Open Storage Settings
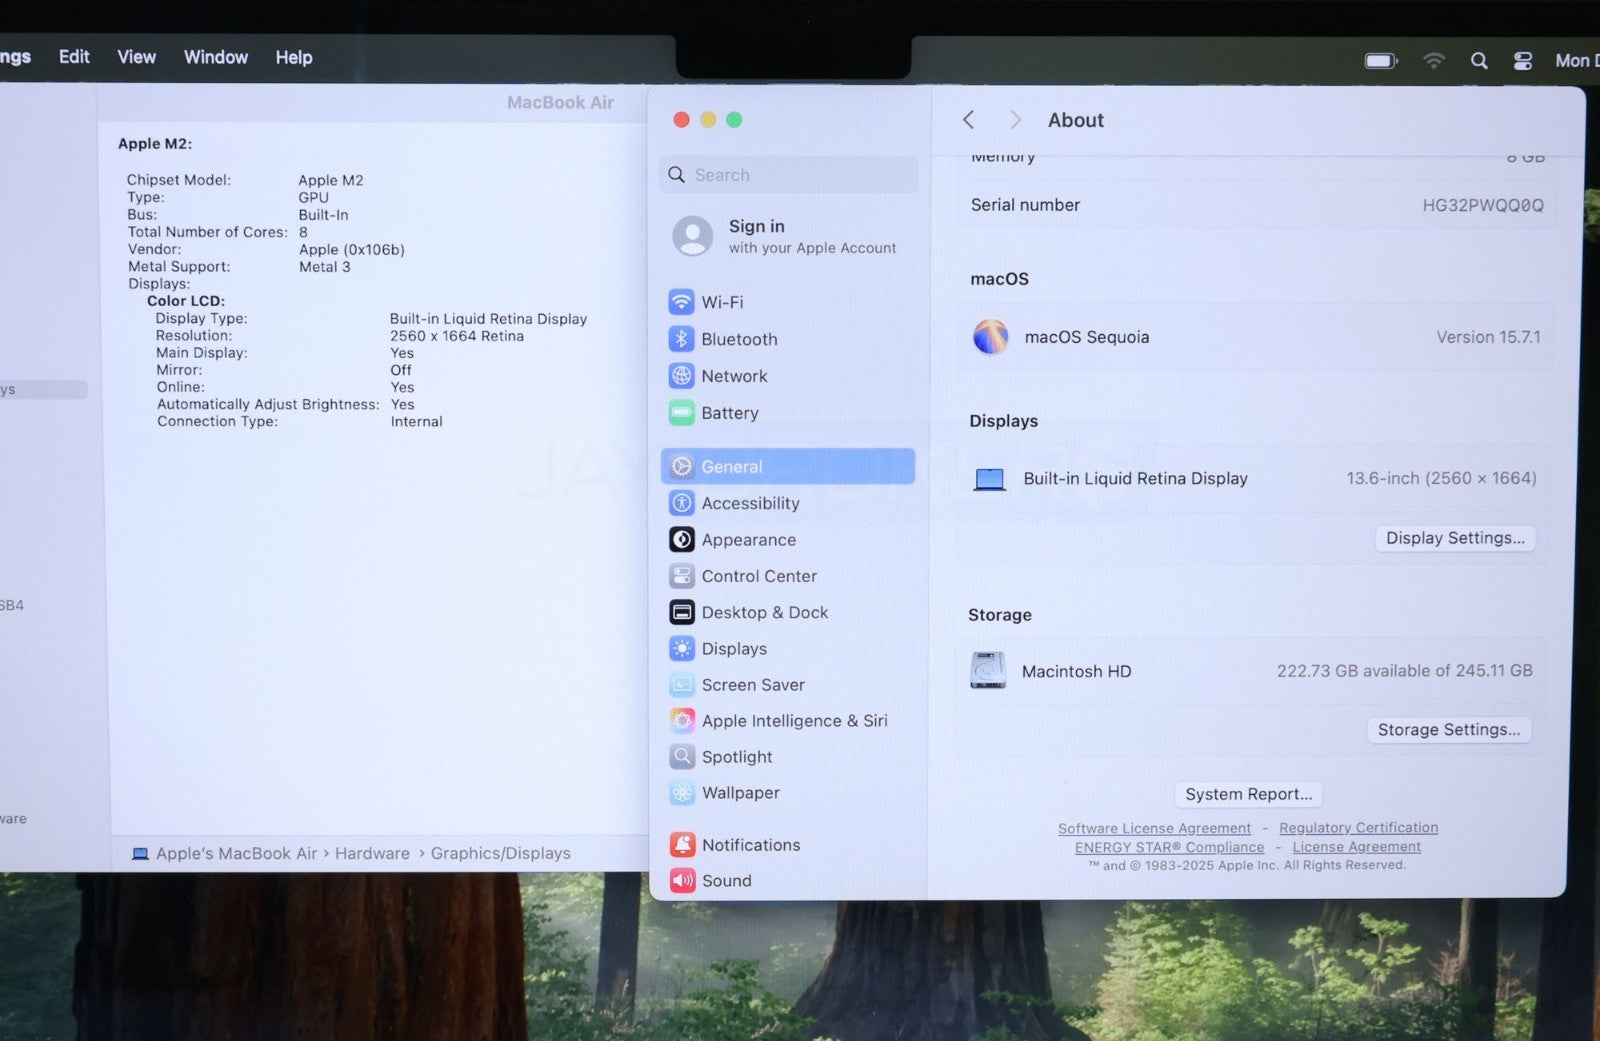 (x=1448, y=730)
